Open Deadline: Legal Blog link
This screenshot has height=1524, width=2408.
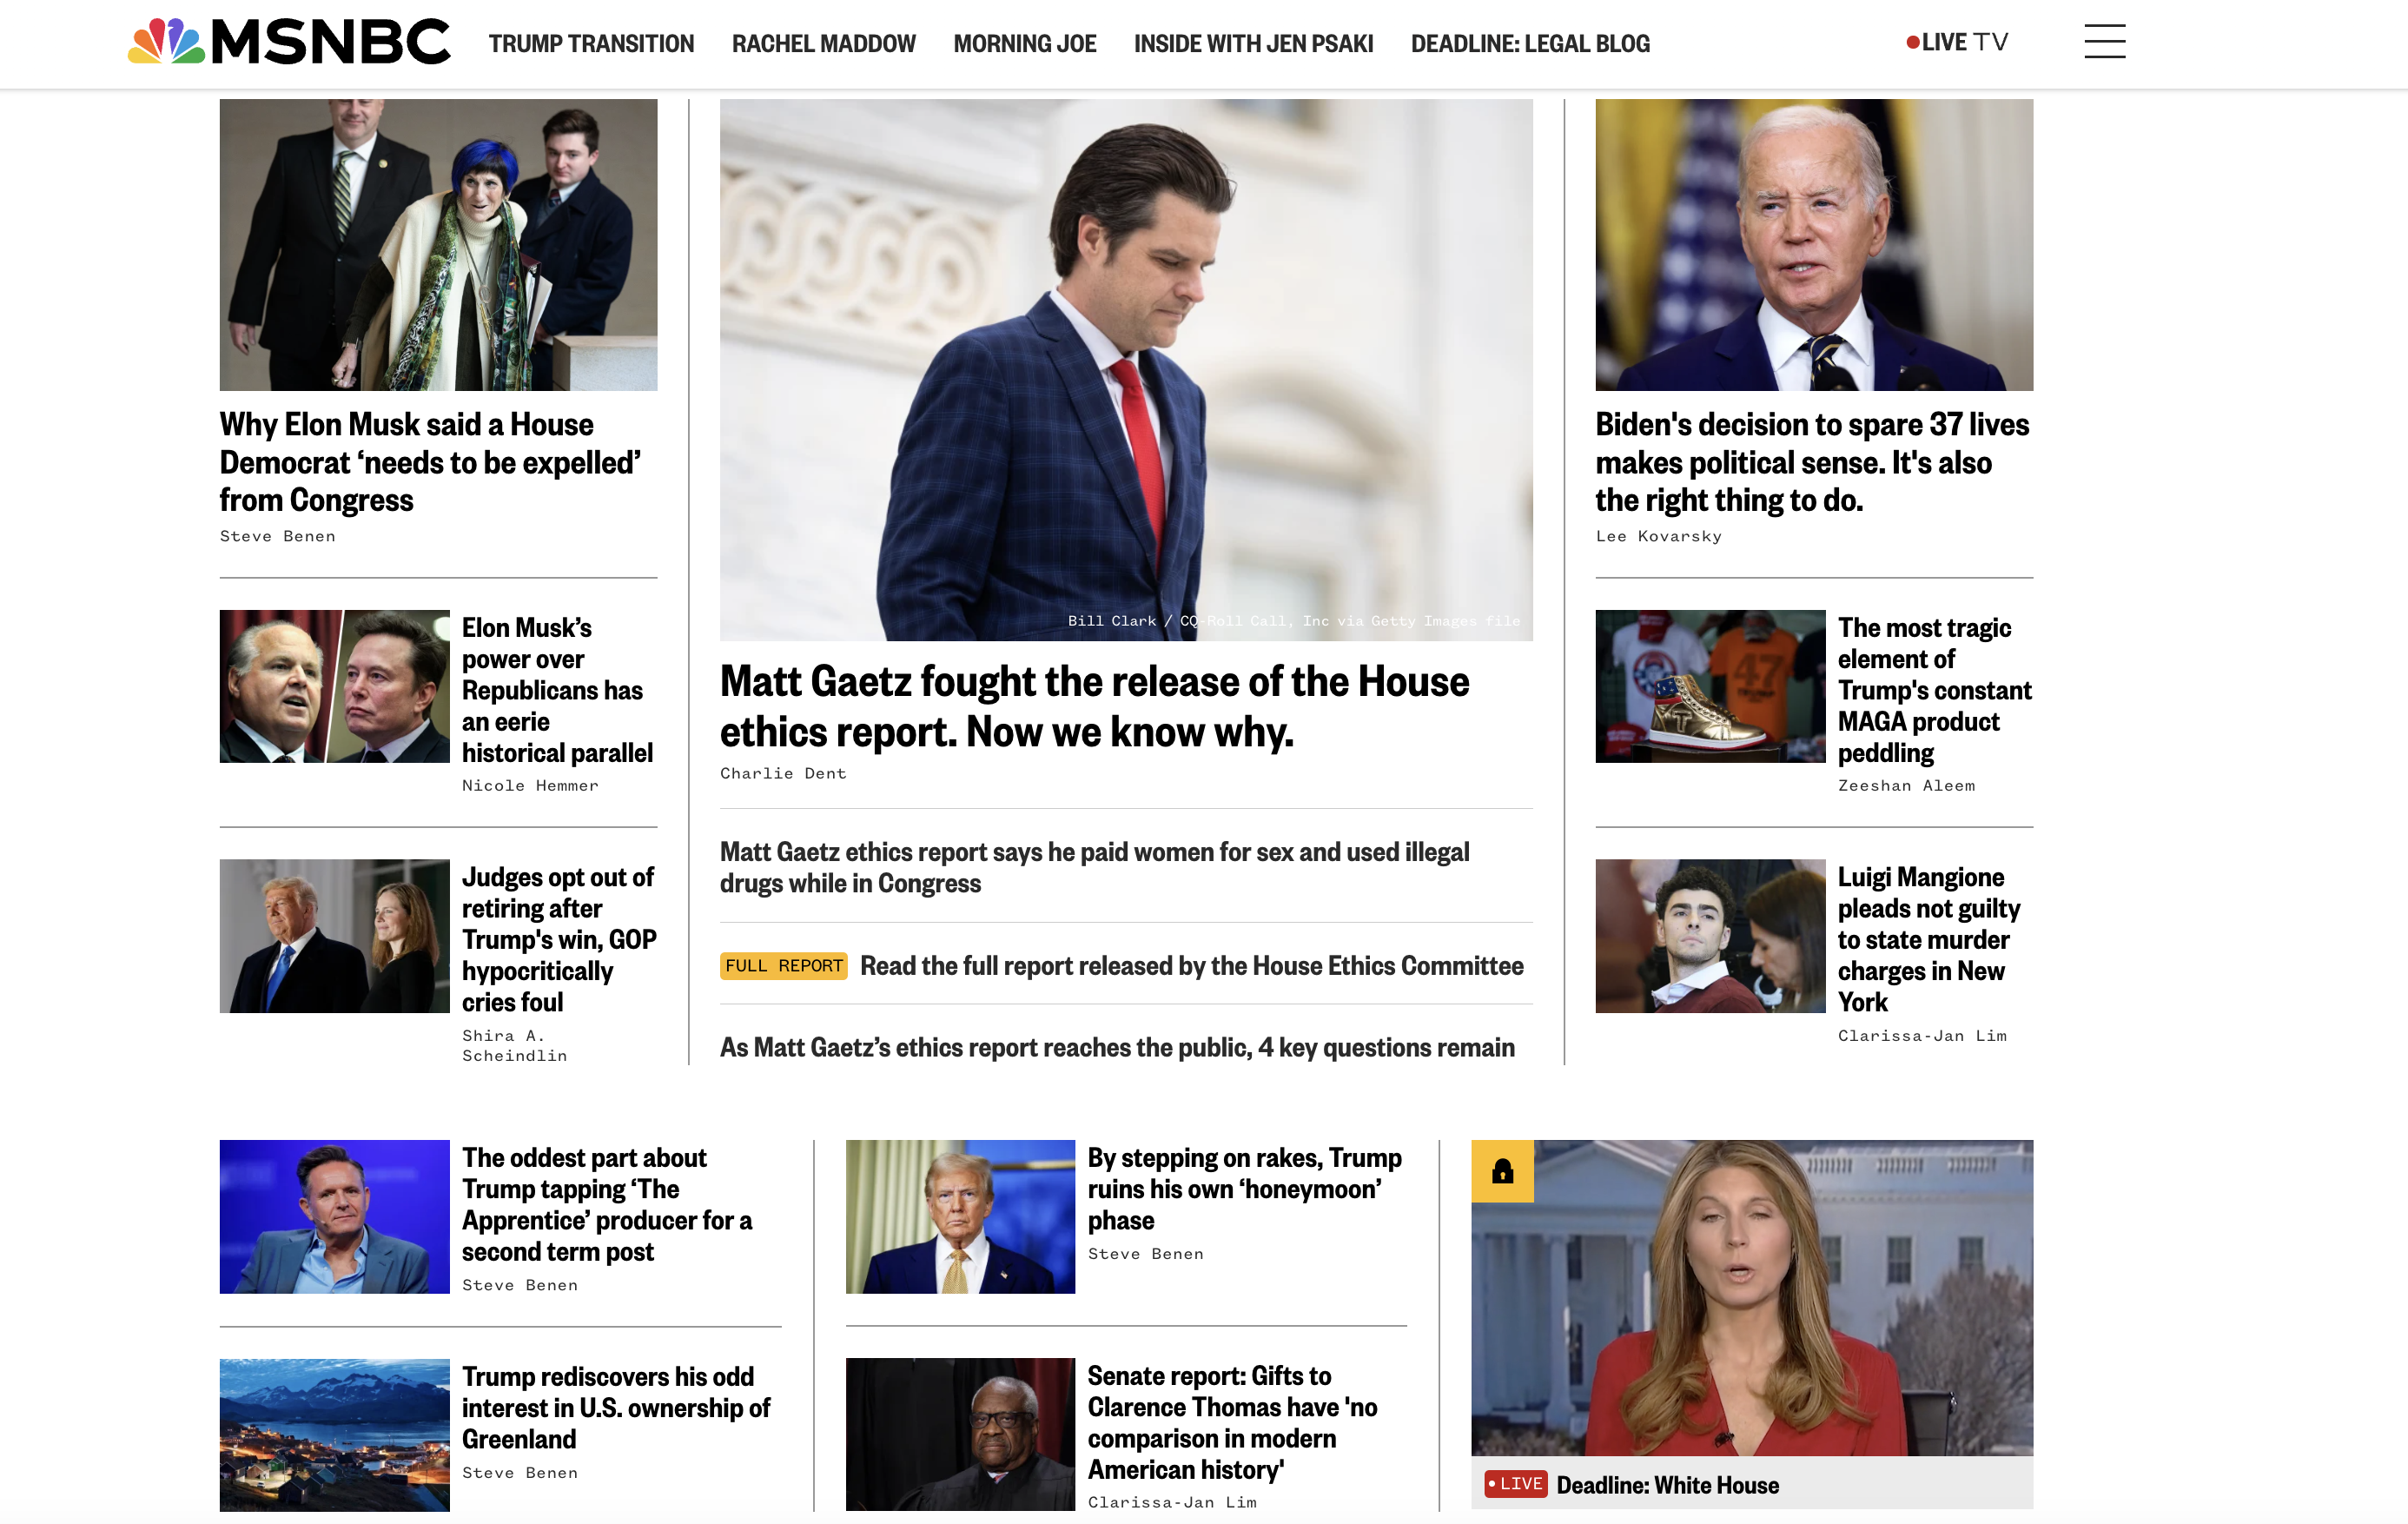point(1531,44)
